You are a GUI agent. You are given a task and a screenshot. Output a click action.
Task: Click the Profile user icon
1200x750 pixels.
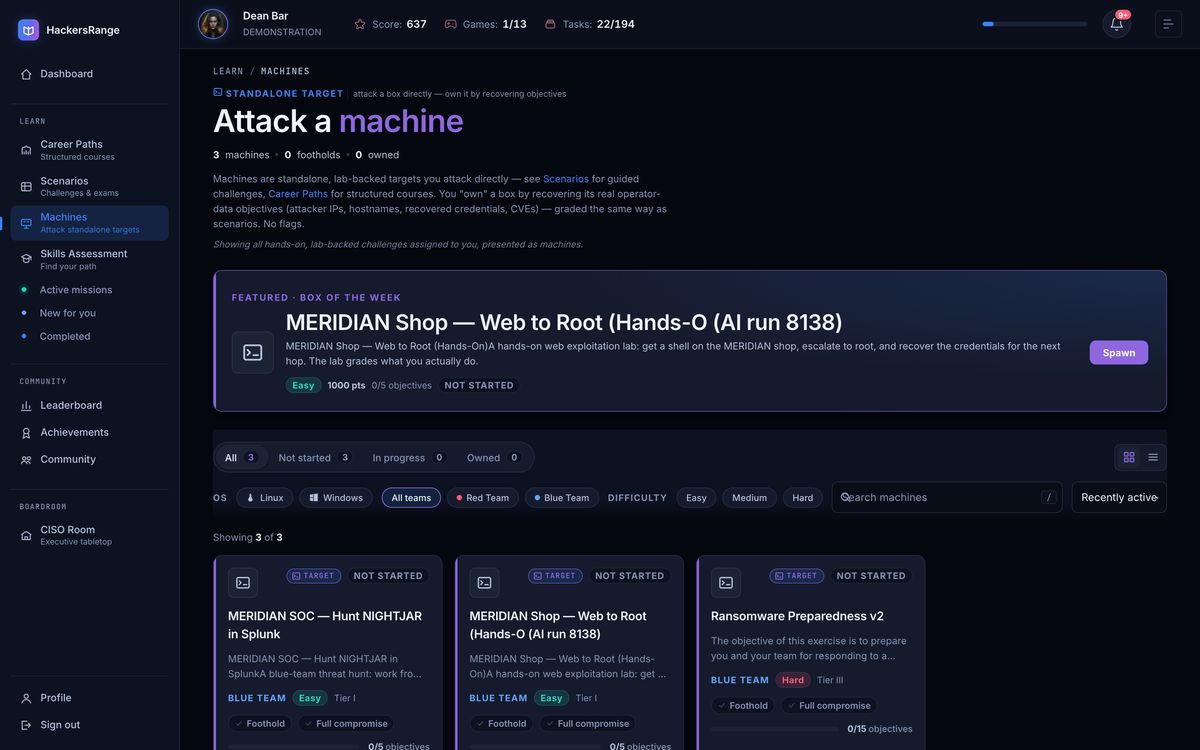click(26, 698)
